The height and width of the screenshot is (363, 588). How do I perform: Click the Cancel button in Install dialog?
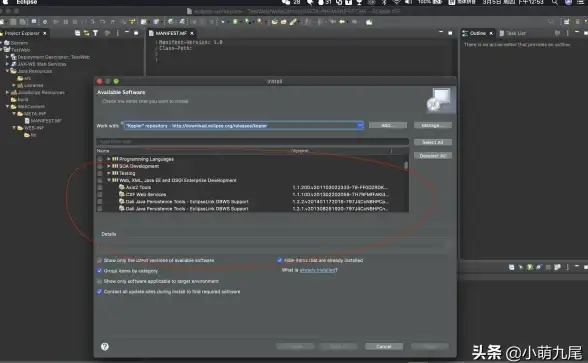point(384,346)
